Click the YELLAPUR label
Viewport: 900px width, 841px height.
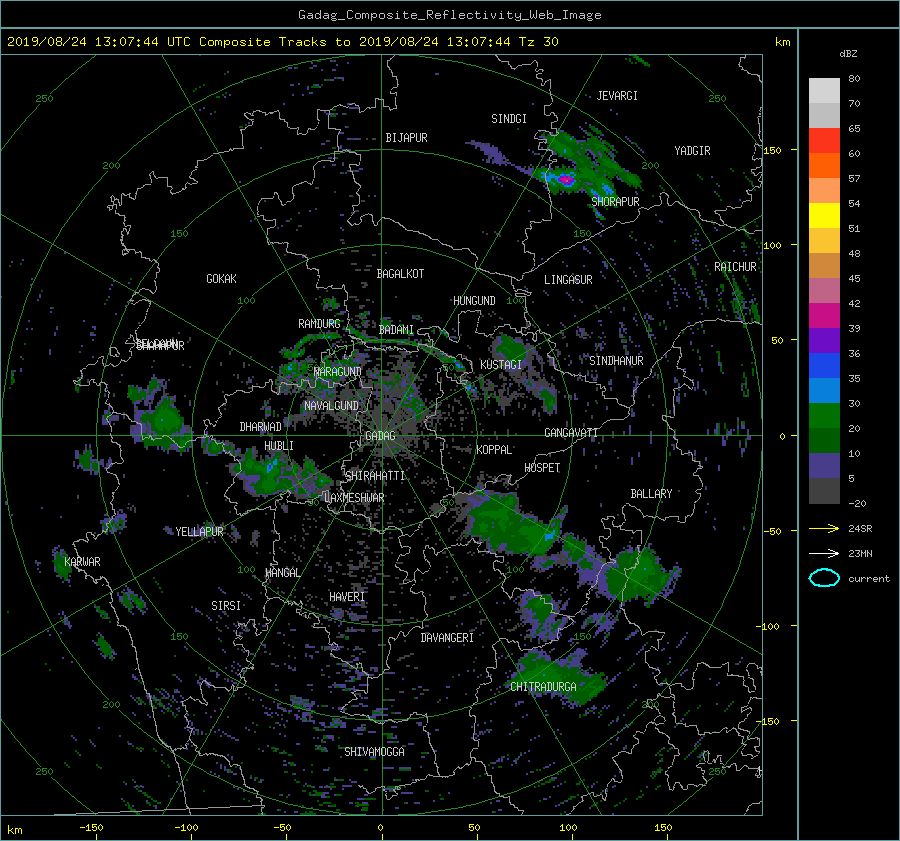click(199, 532)
